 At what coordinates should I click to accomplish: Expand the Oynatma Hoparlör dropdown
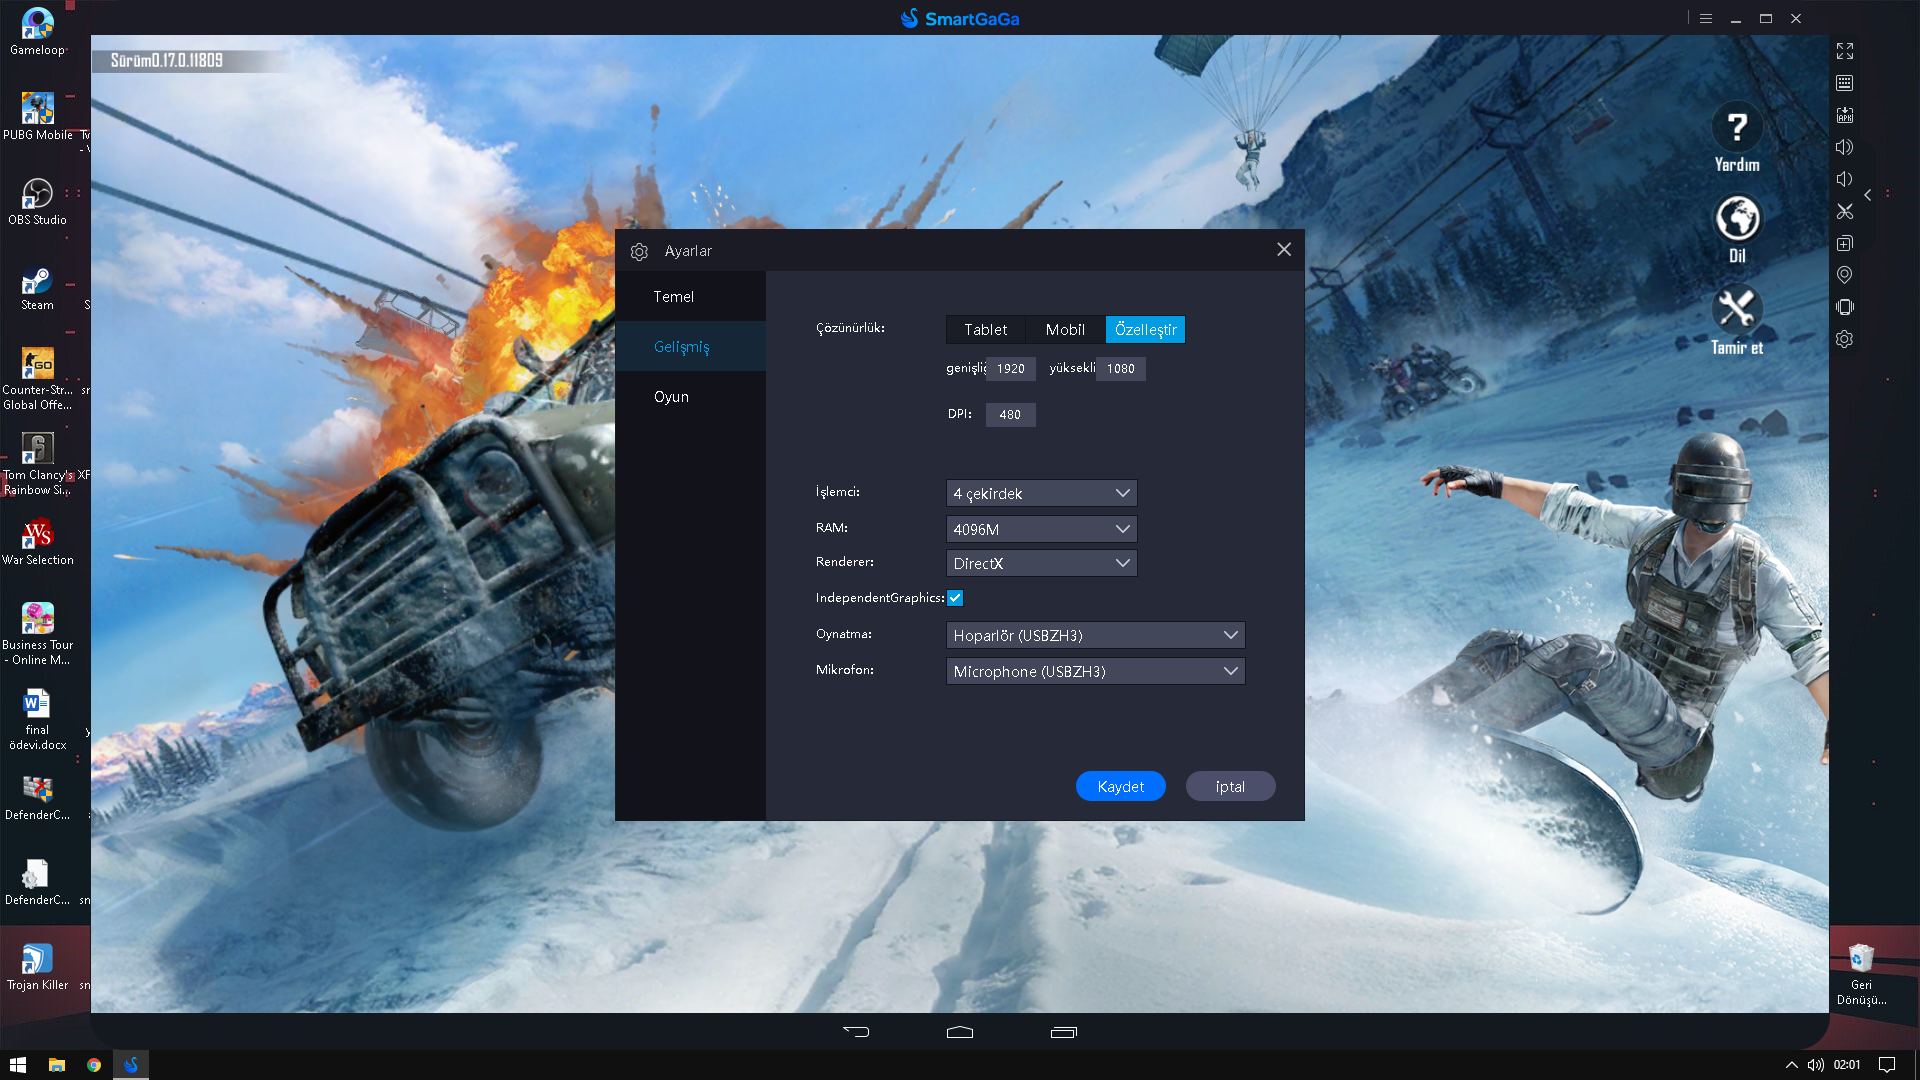(1095, 635)
